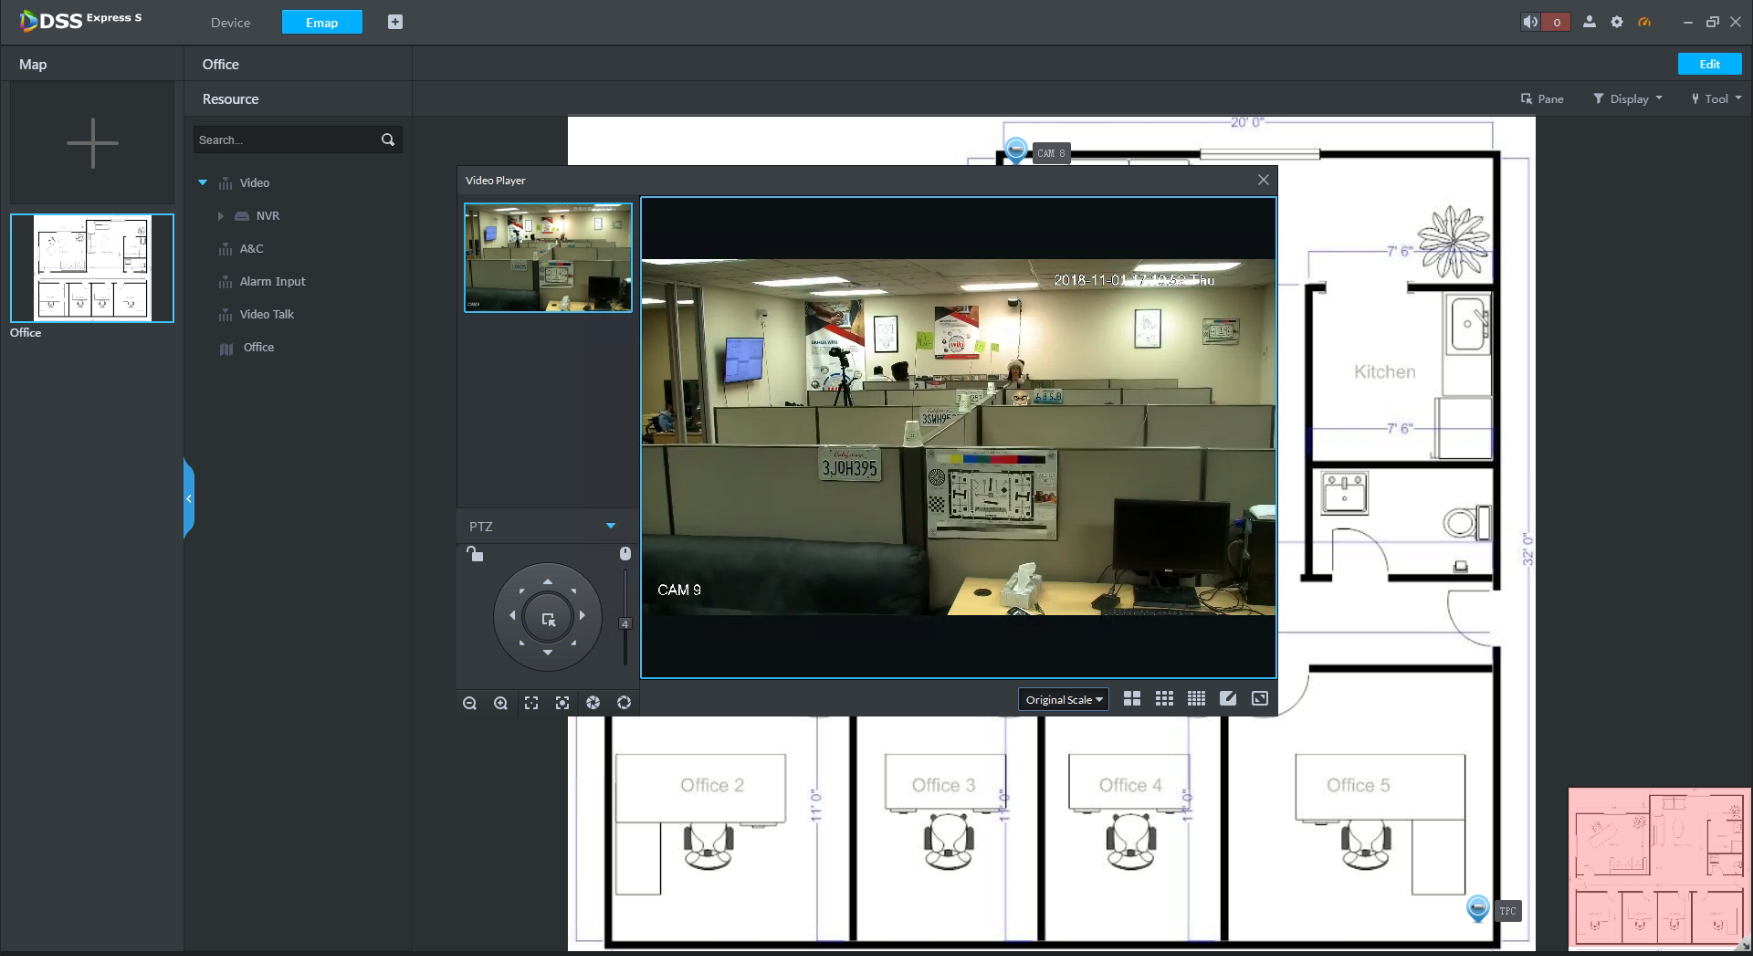Open the Original Scale dropdown

click(1063, 700)
